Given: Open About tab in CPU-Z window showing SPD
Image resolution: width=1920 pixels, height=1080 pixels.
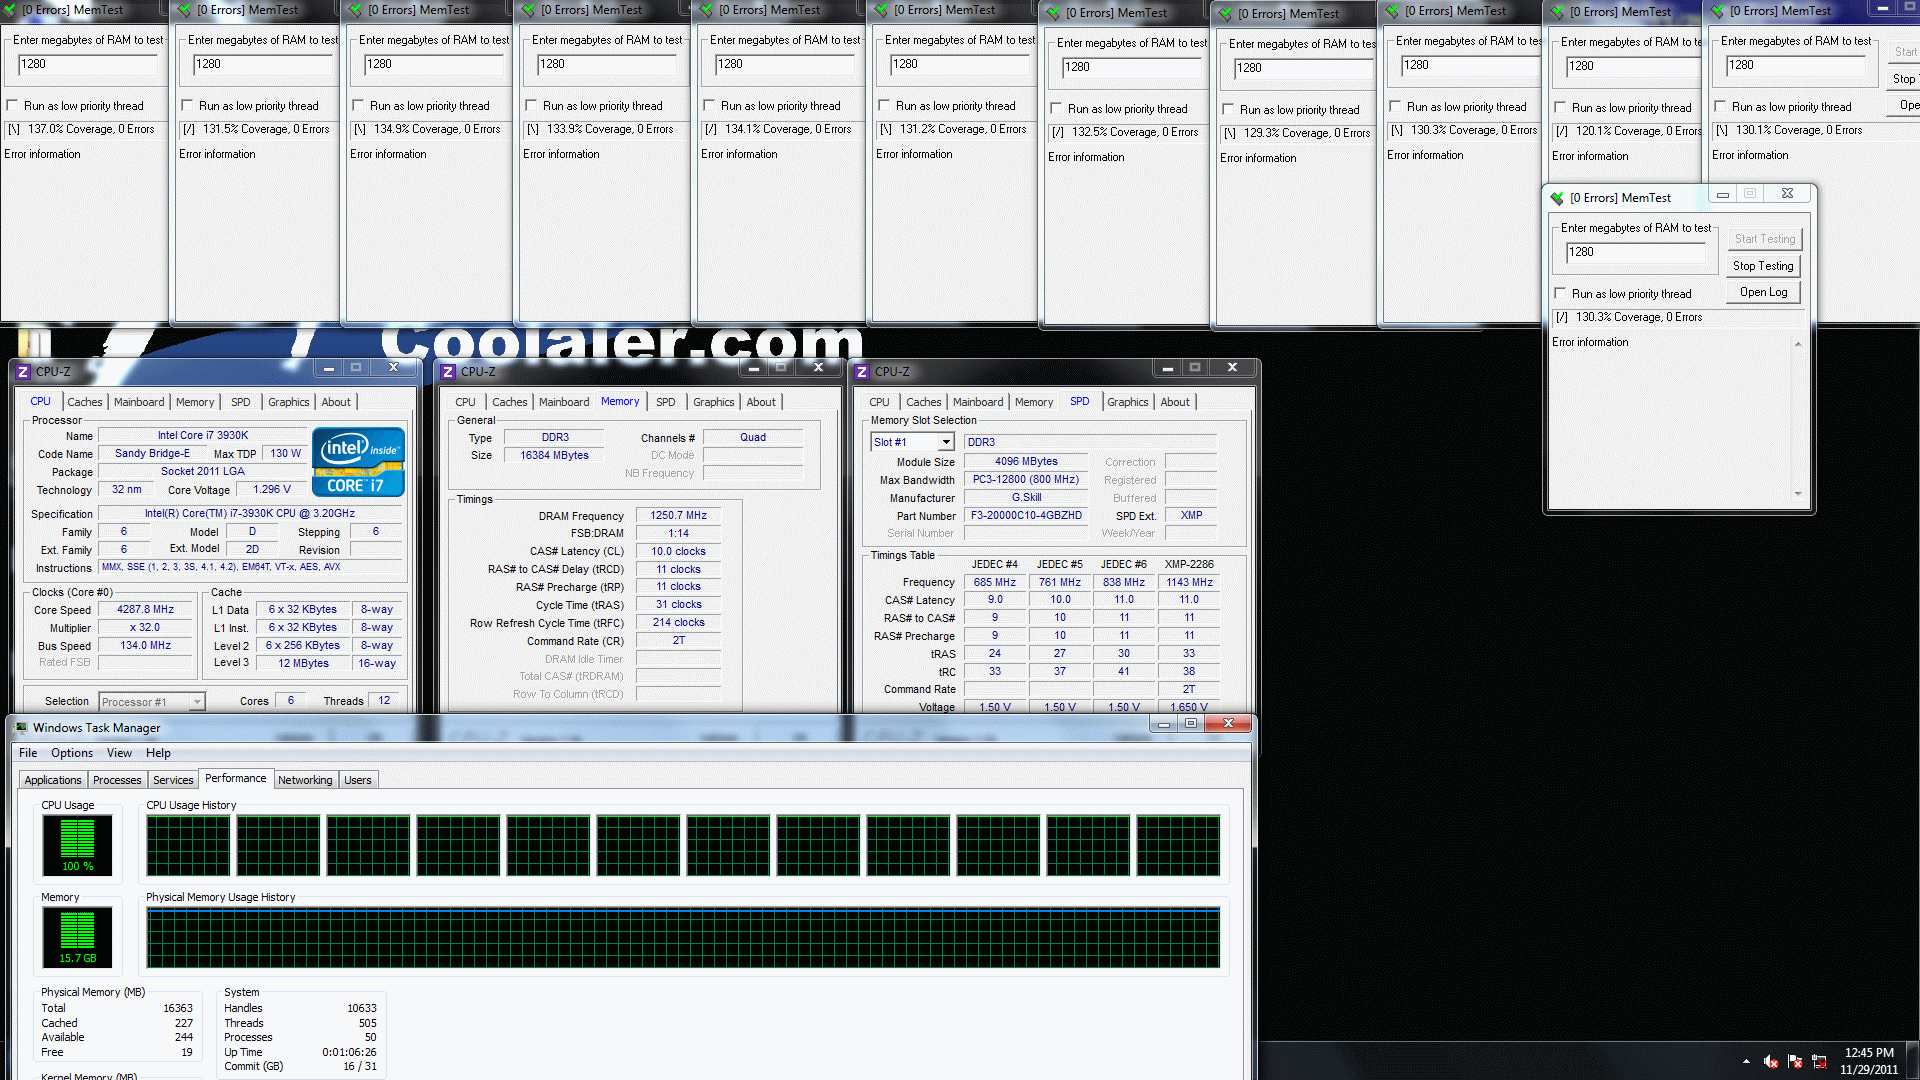Looking at the screenshot, I should (1175, 402).
